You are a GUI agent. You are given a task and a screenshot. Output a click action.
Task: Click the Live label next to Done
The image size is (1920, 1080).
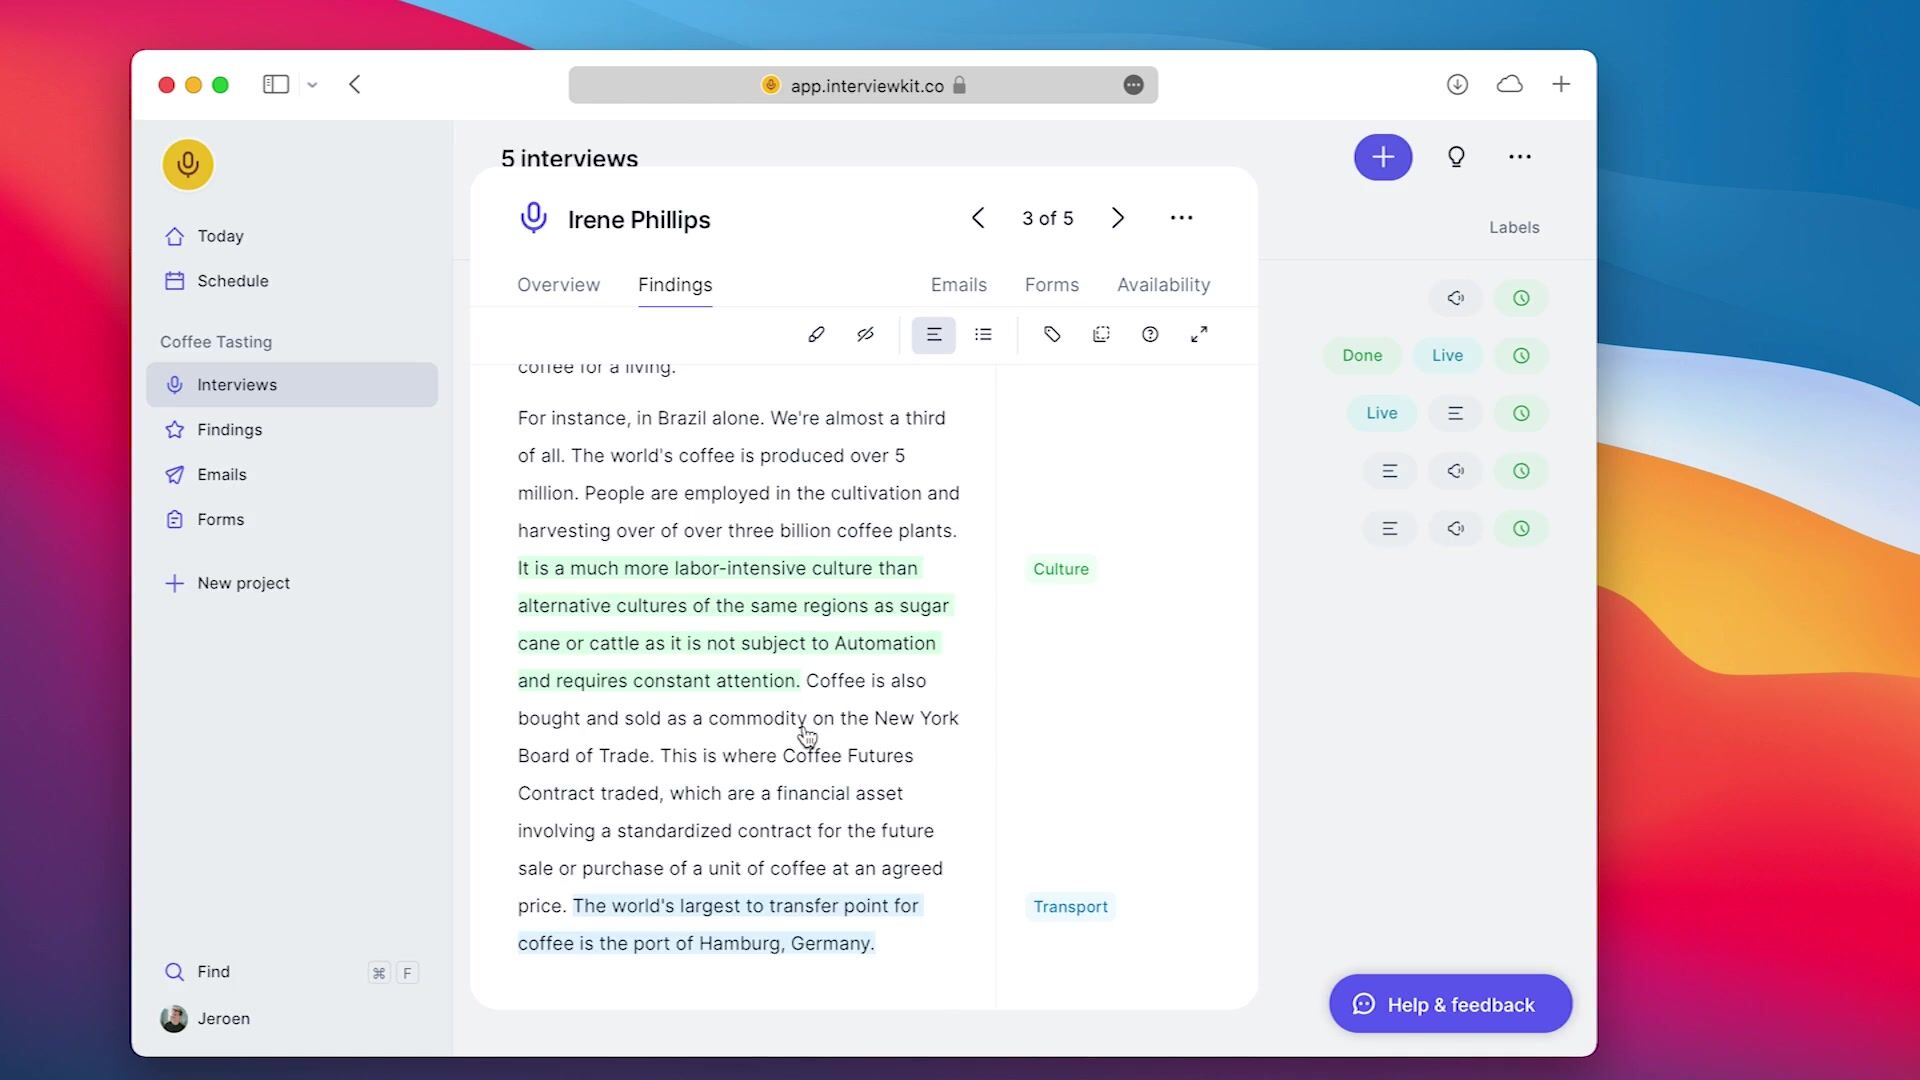tap(1447, 356)
